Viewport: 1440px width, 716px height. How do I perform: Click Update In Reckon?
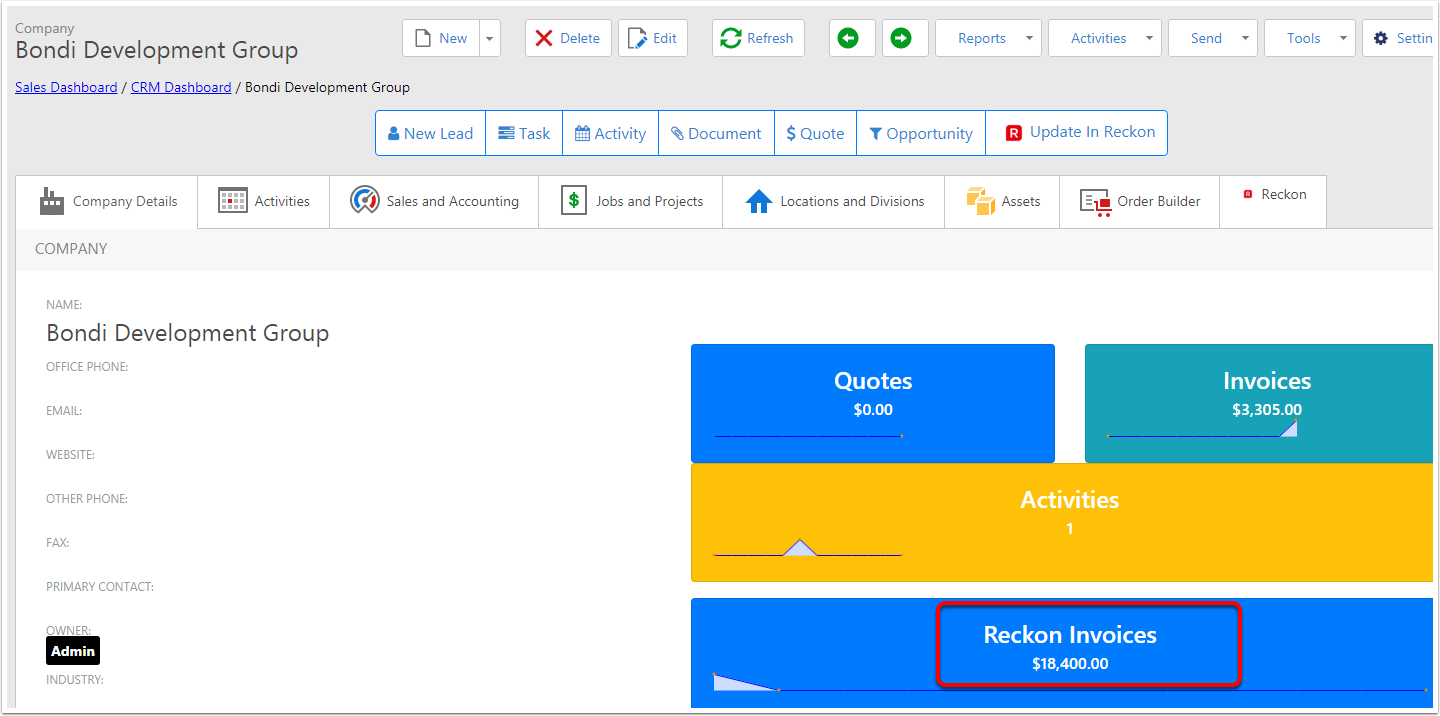(1077, 133)
